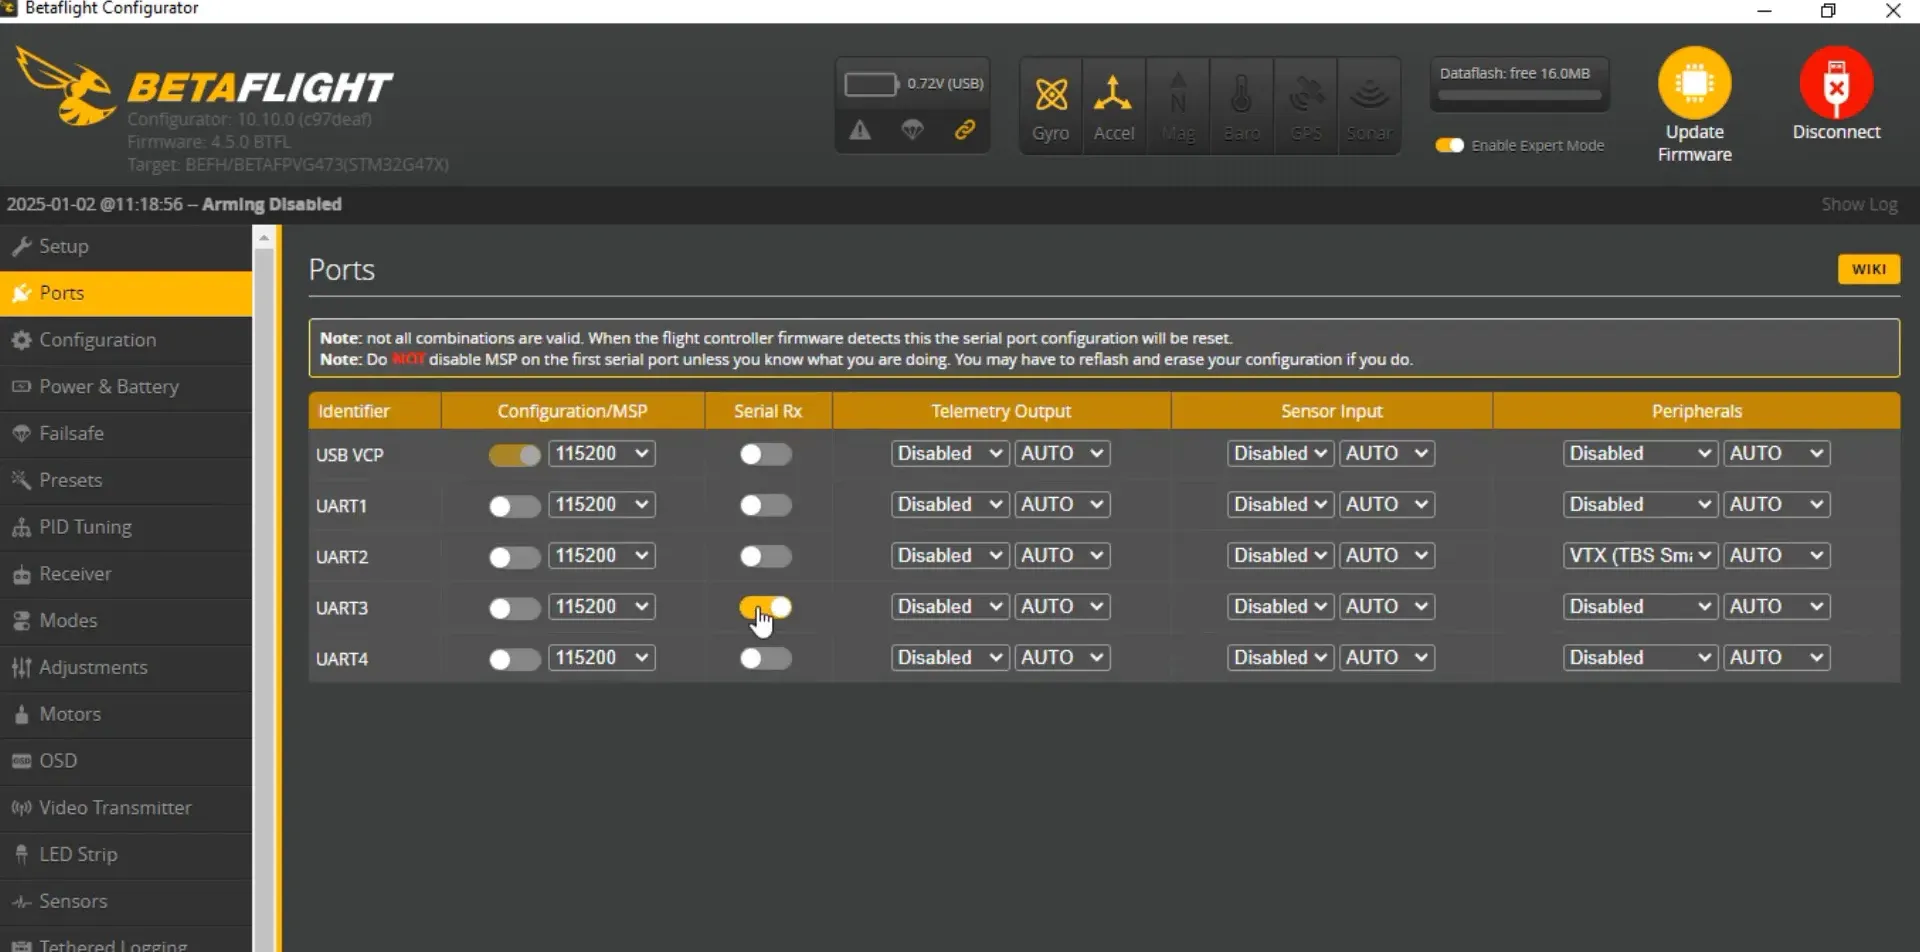
Task: Open the Presets tab
Action: click(x=126, y=481)
